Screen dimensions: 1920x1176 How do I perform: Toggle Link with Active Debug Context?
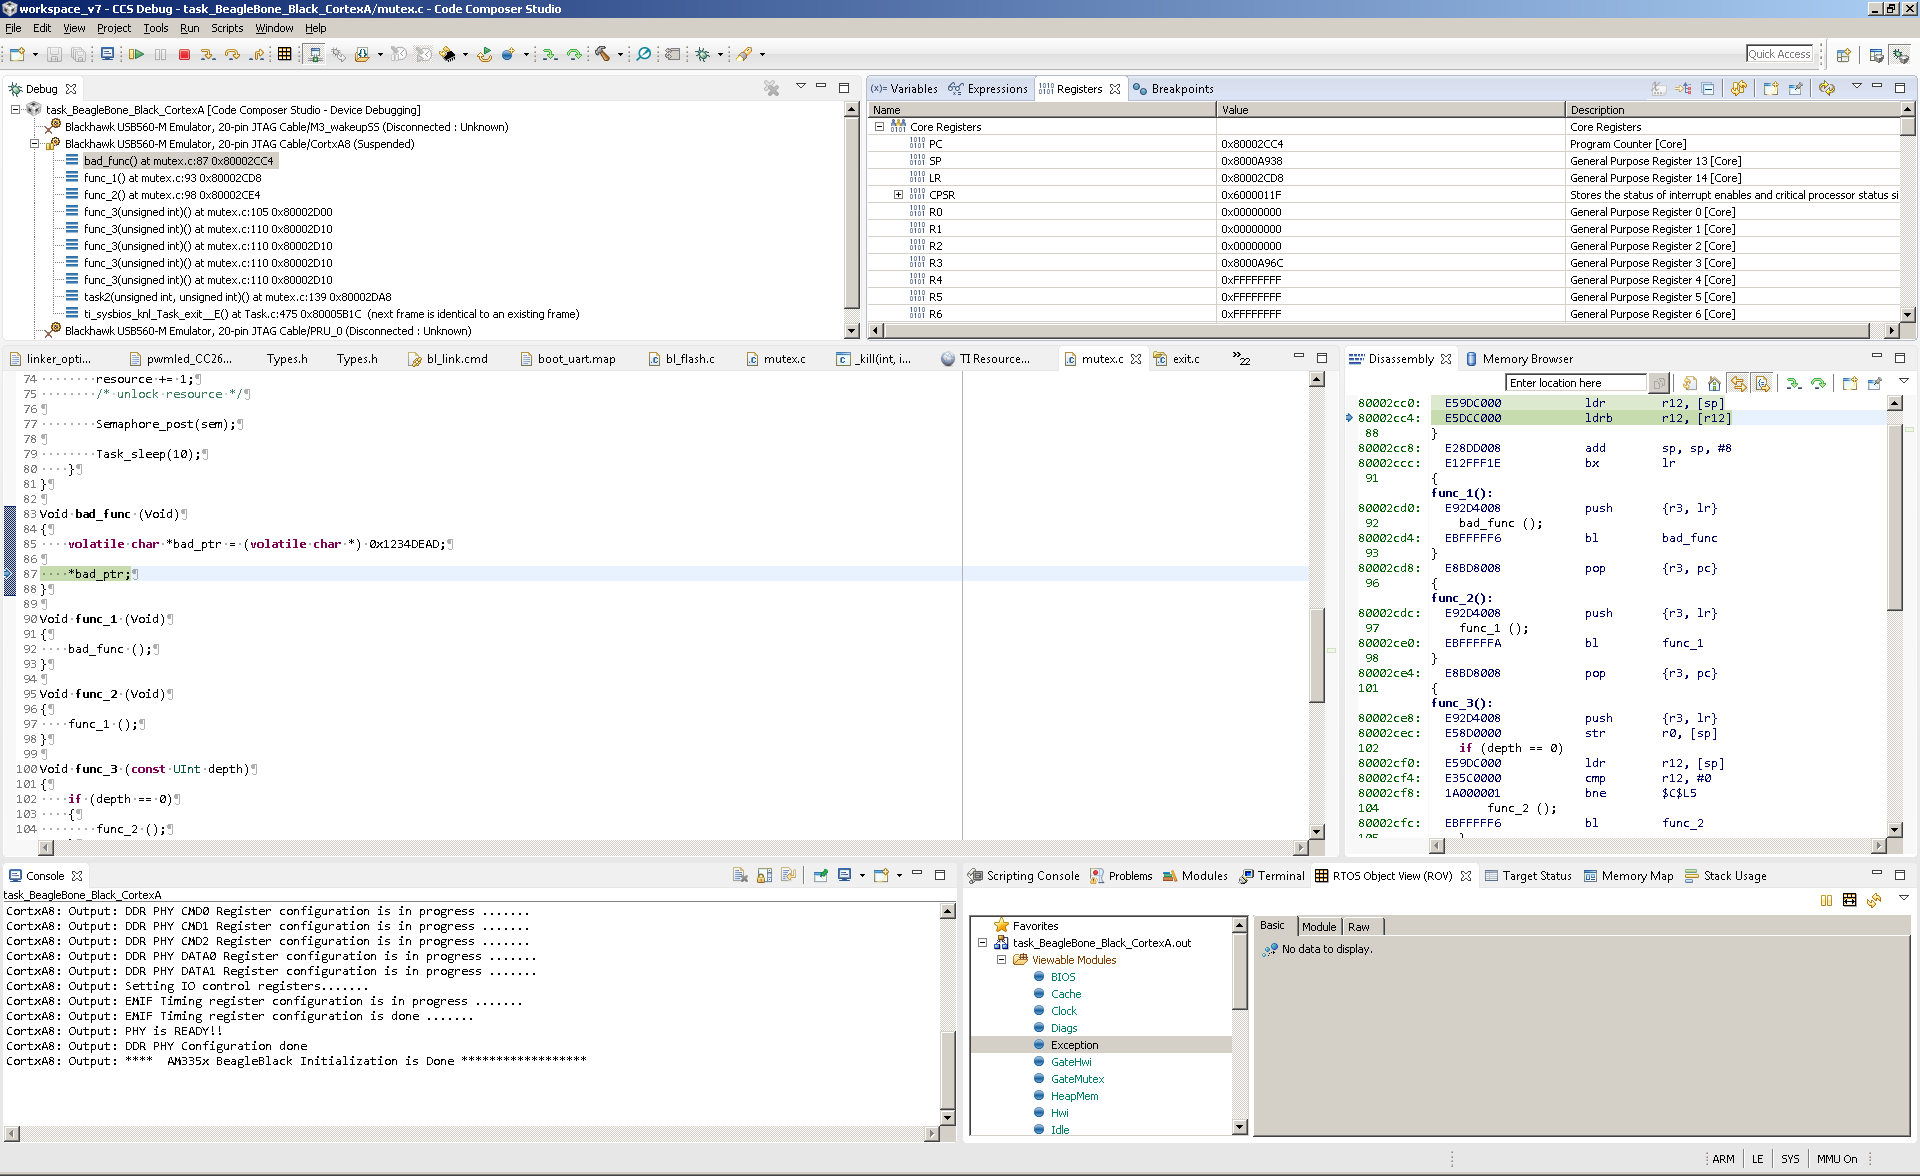point(1738,383)
